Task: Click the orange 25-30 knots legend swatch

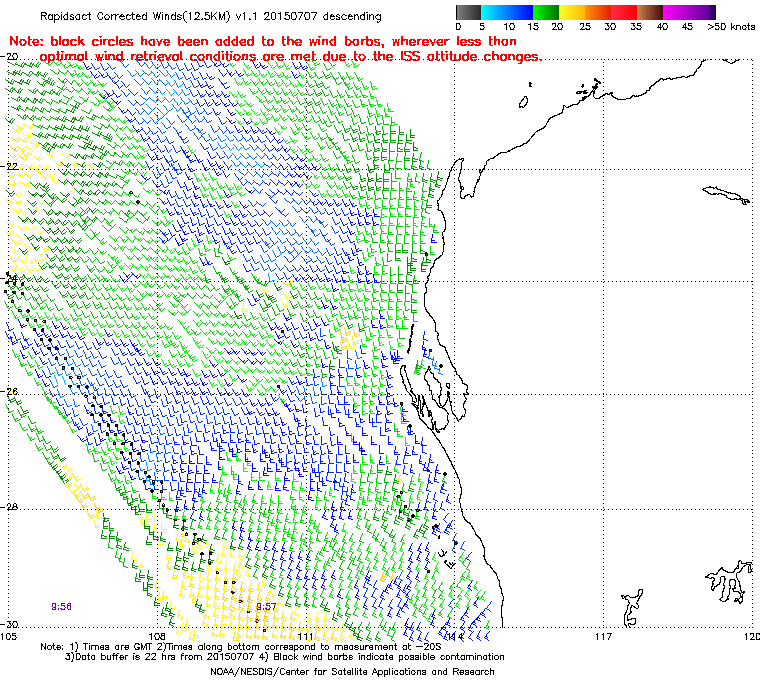Action: (598, 12)
